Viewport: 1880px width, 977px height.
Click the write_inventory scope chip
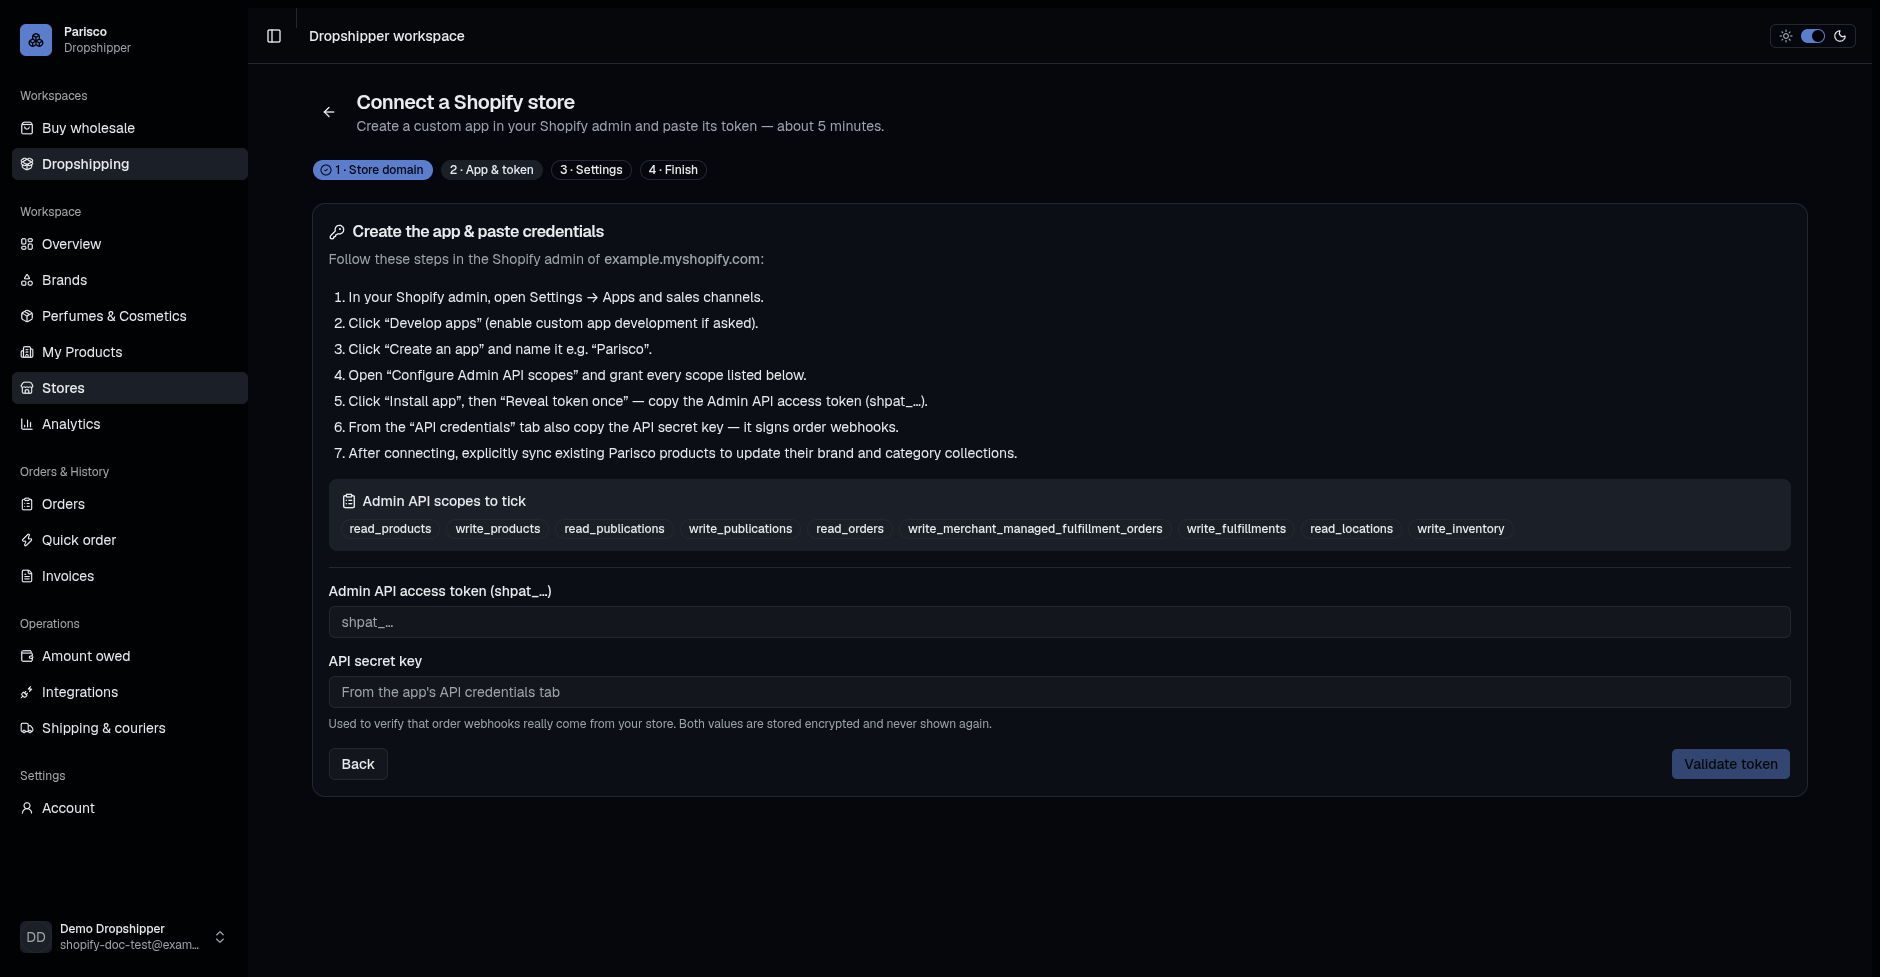coord(1461,529)
